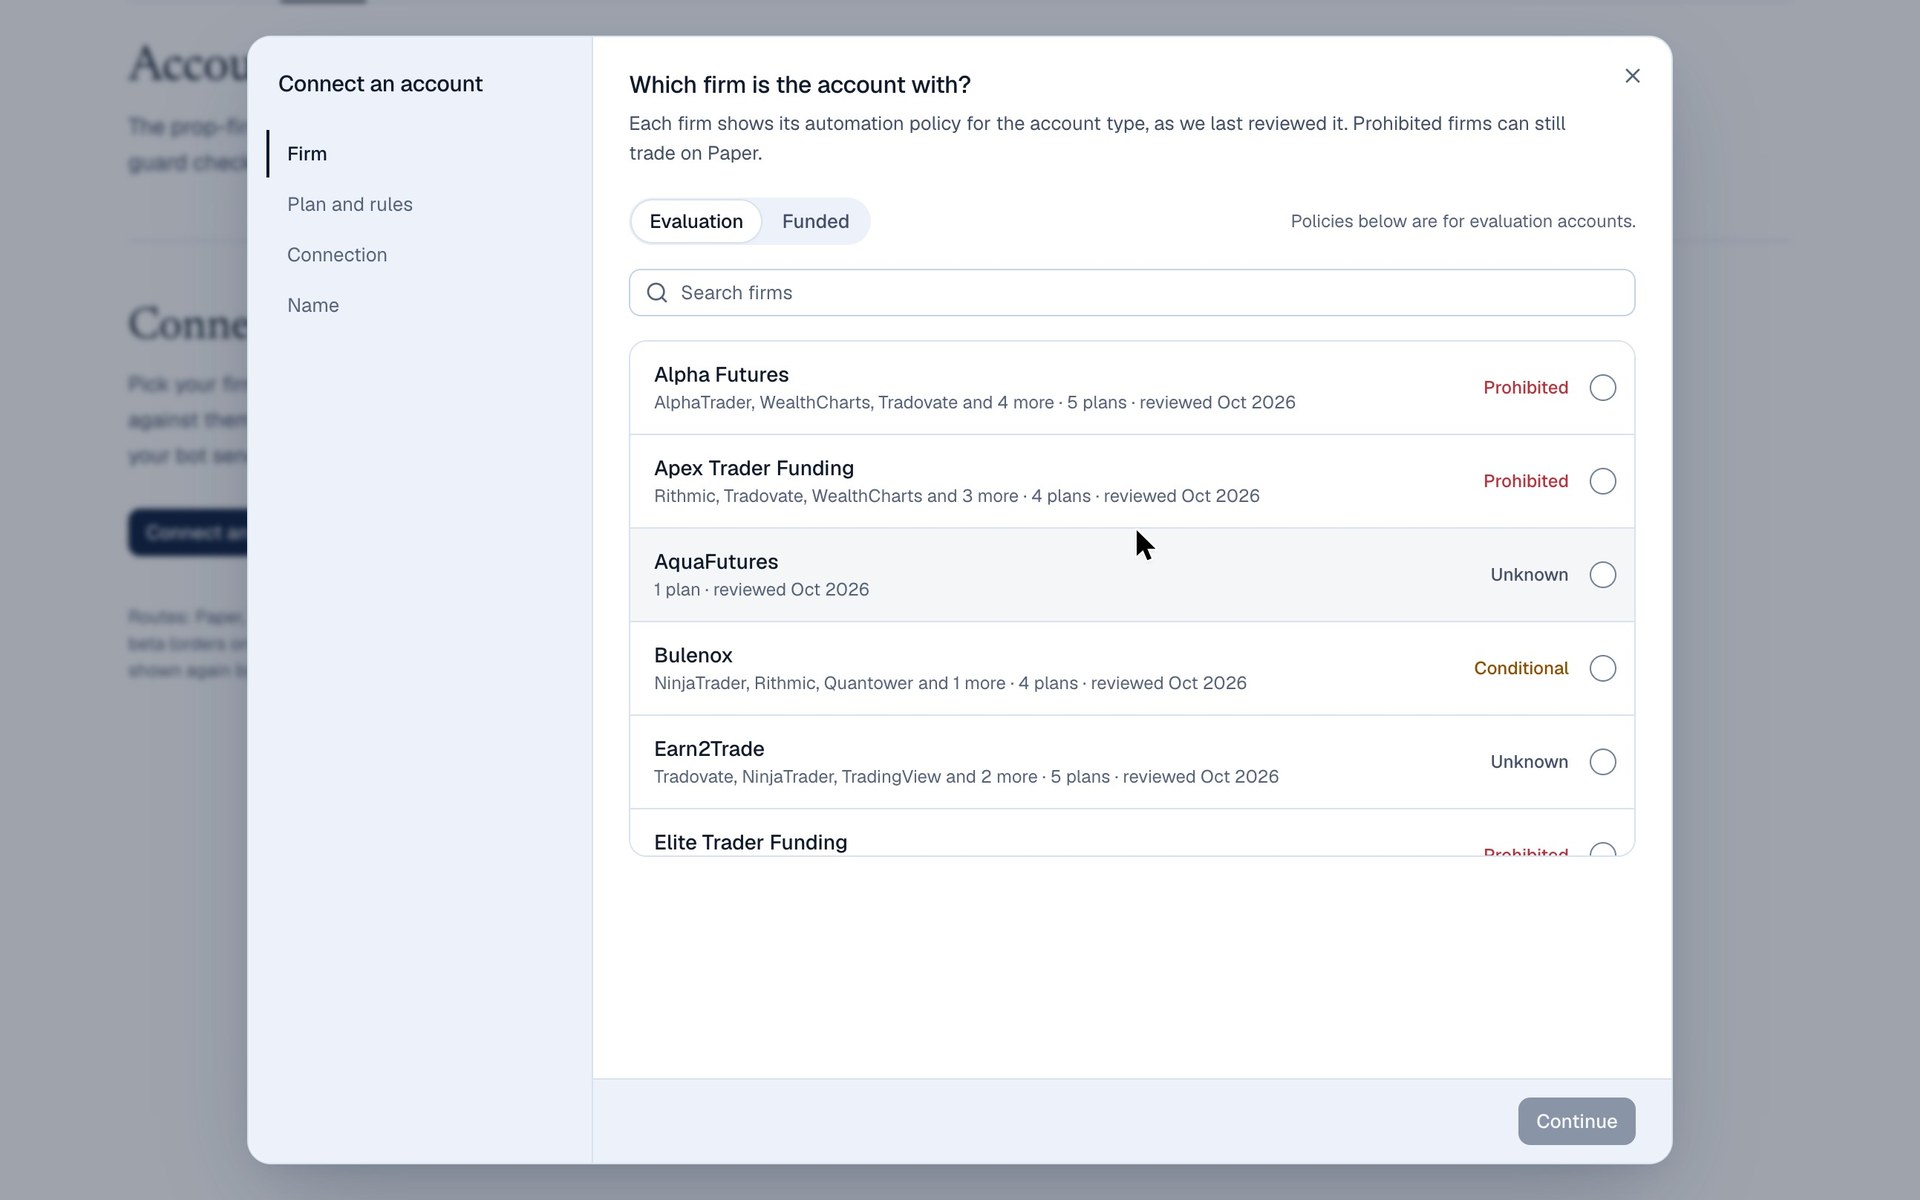Switch to the Evaluation account type
1920x1200 pixels.
coord(696,221)
